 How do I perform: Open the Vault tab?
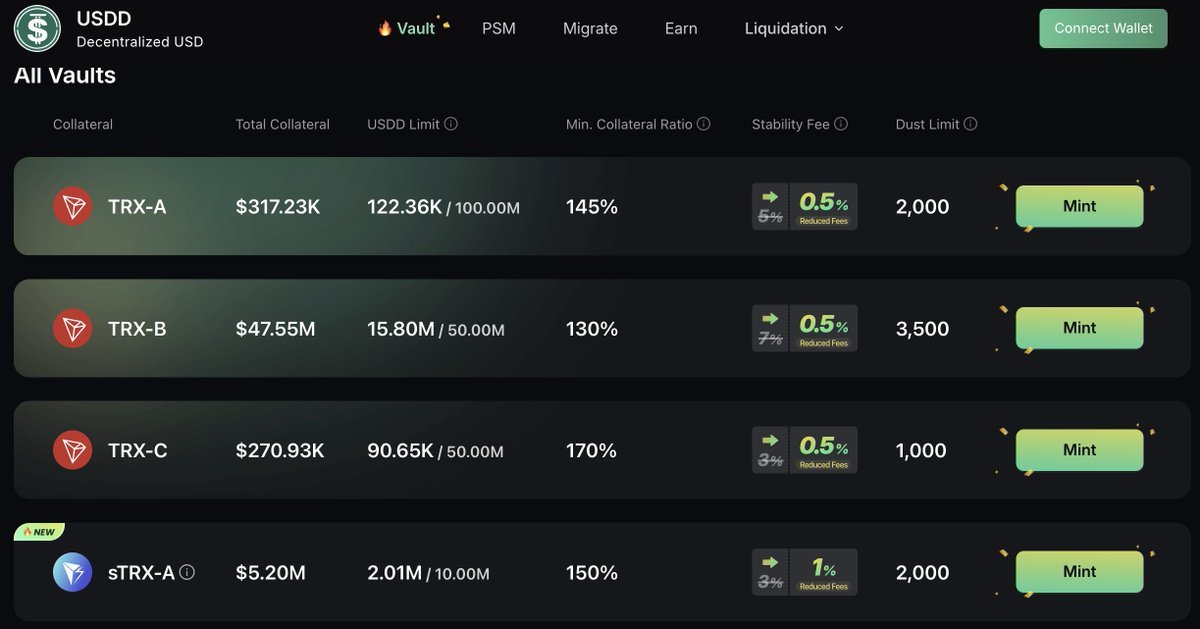pyautogui.click(x=415, y=28)
